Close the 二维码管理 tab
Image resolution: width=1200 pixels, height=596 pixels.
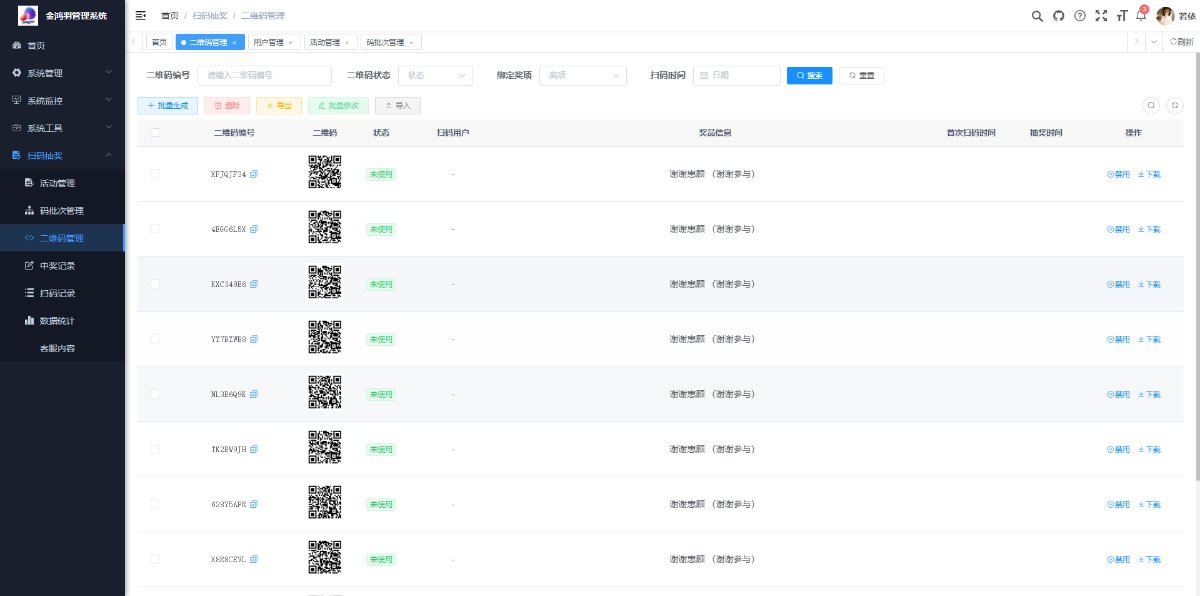point(234,42)
